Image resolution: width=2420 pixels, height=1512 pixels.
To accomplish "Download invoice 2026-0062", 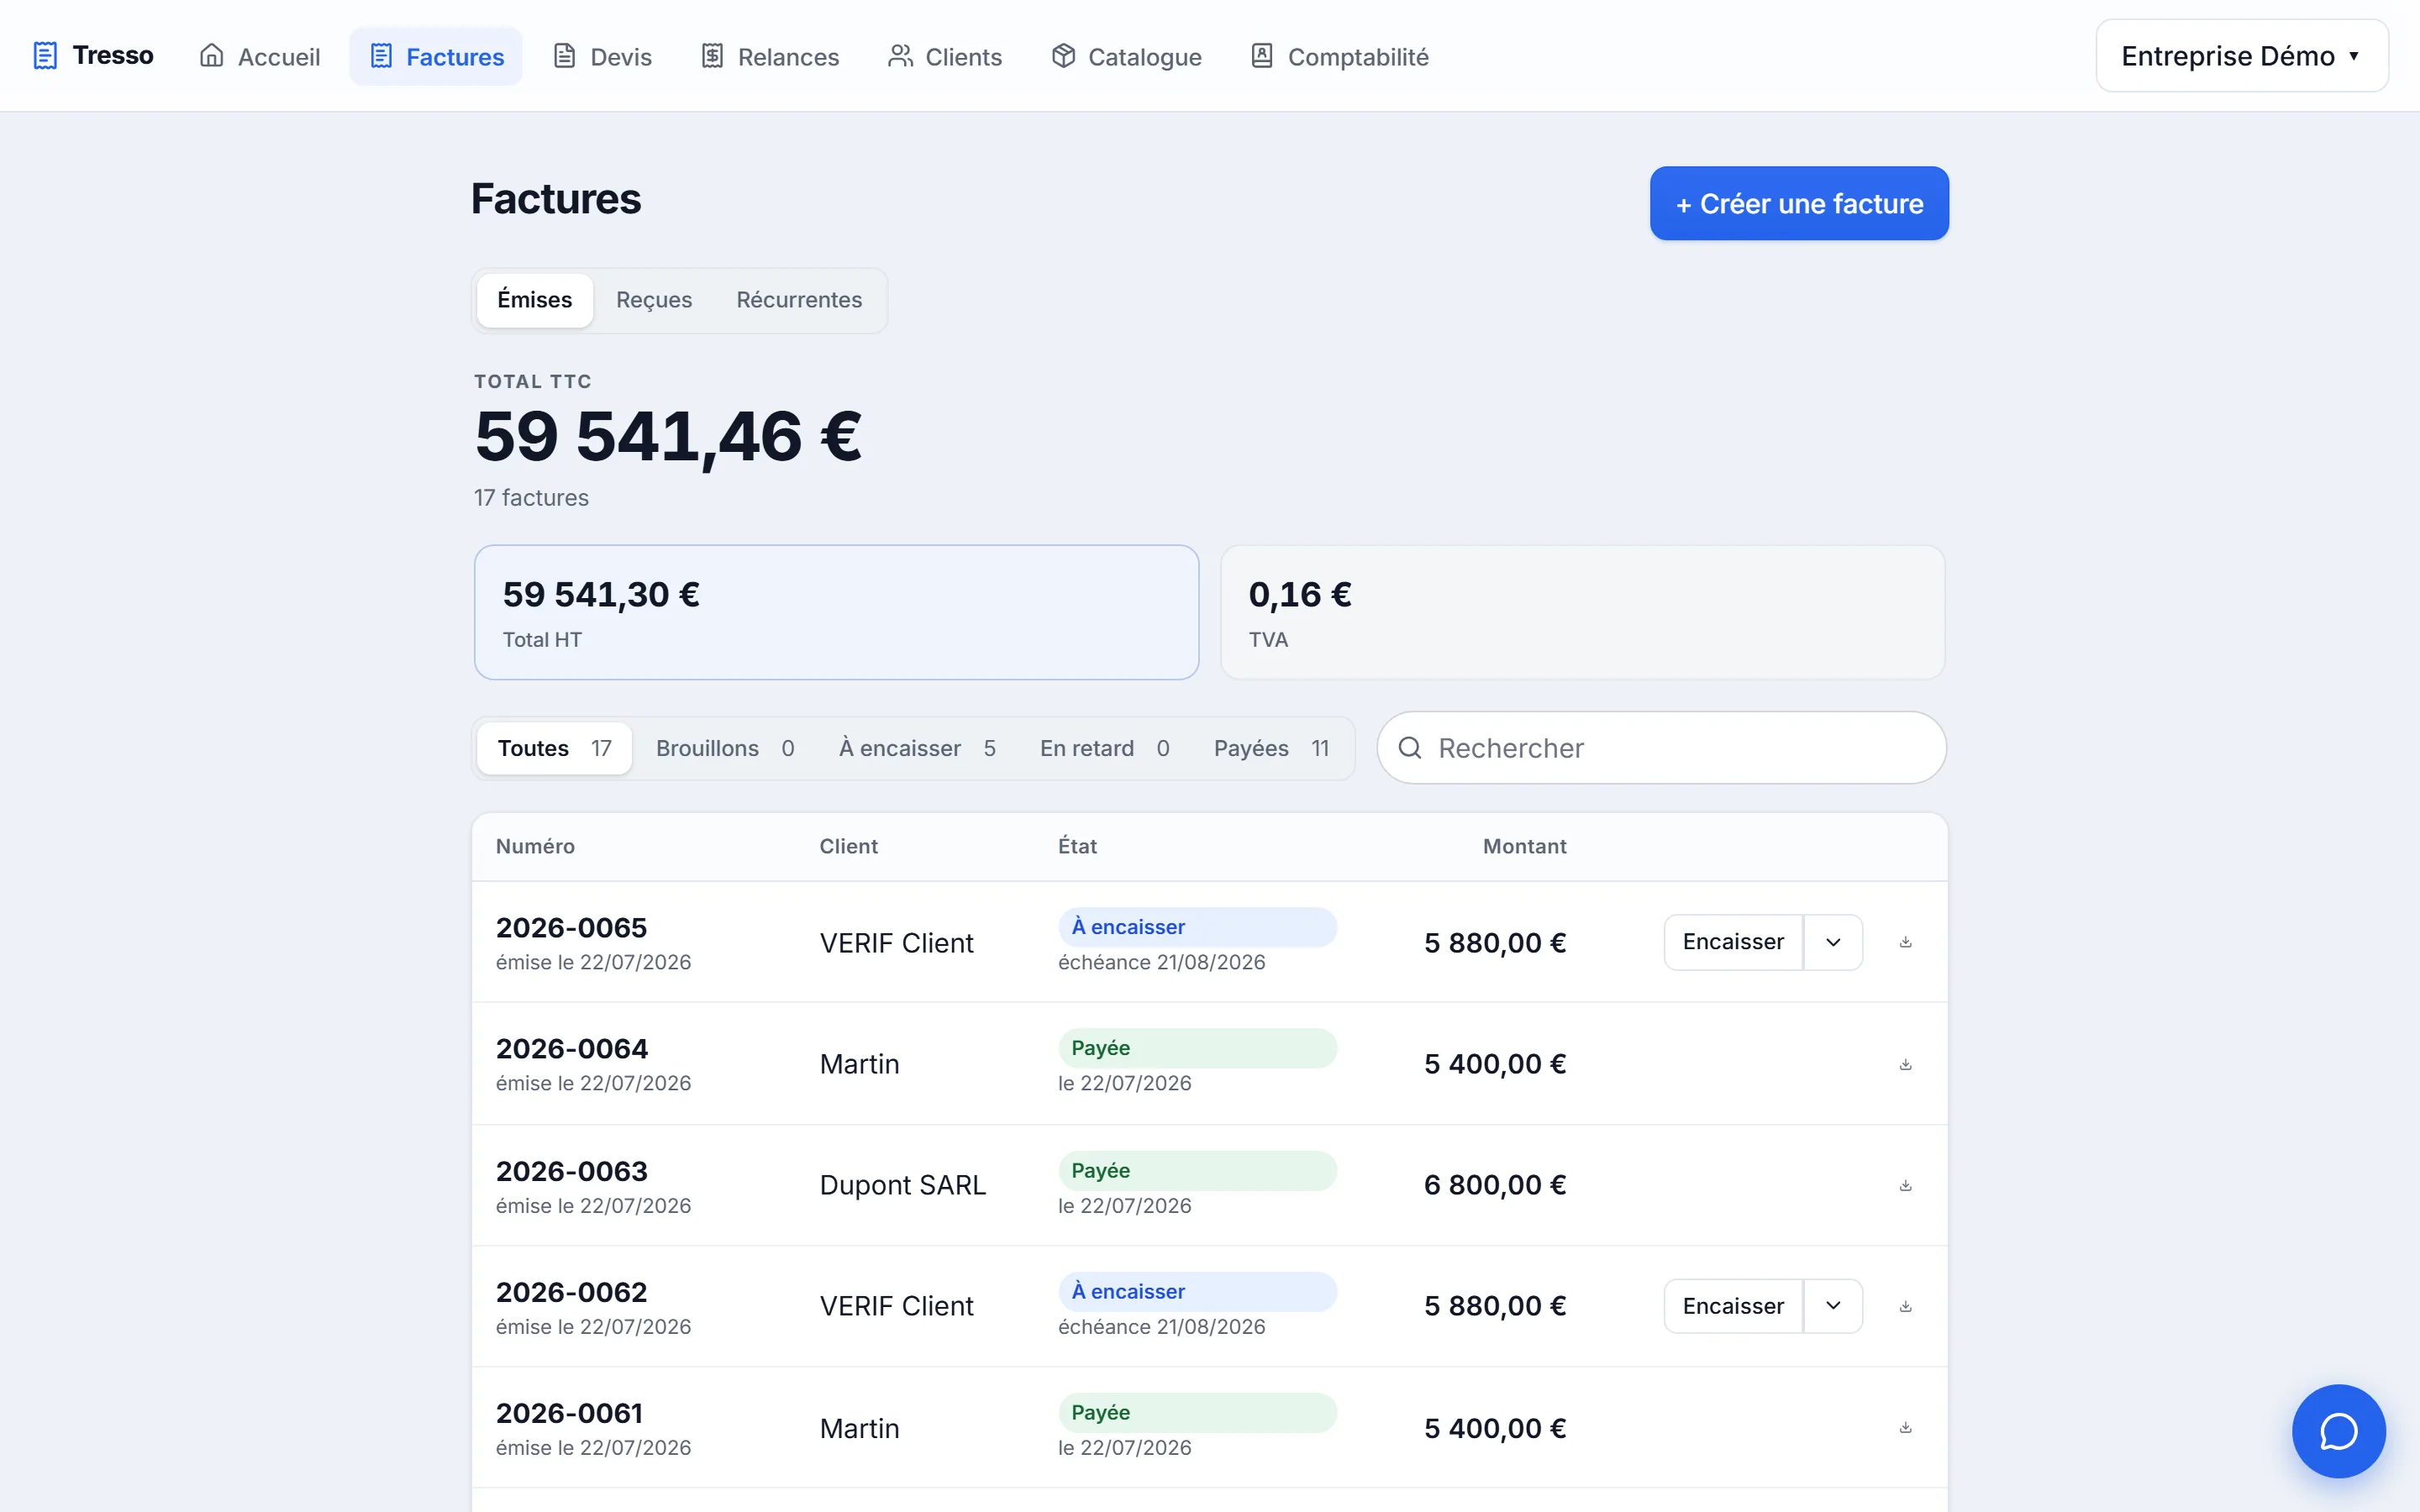I will coord(1905,1306).
